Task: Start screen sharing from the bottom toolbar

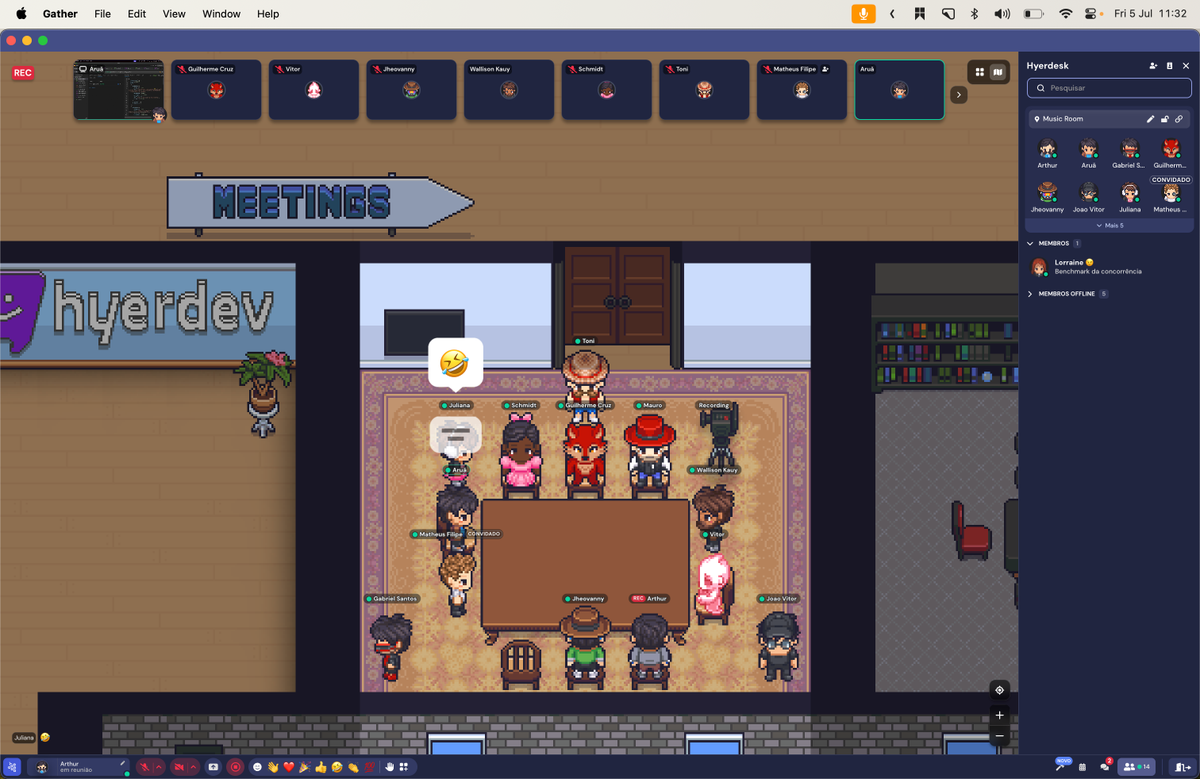Action: click(213, 767)
